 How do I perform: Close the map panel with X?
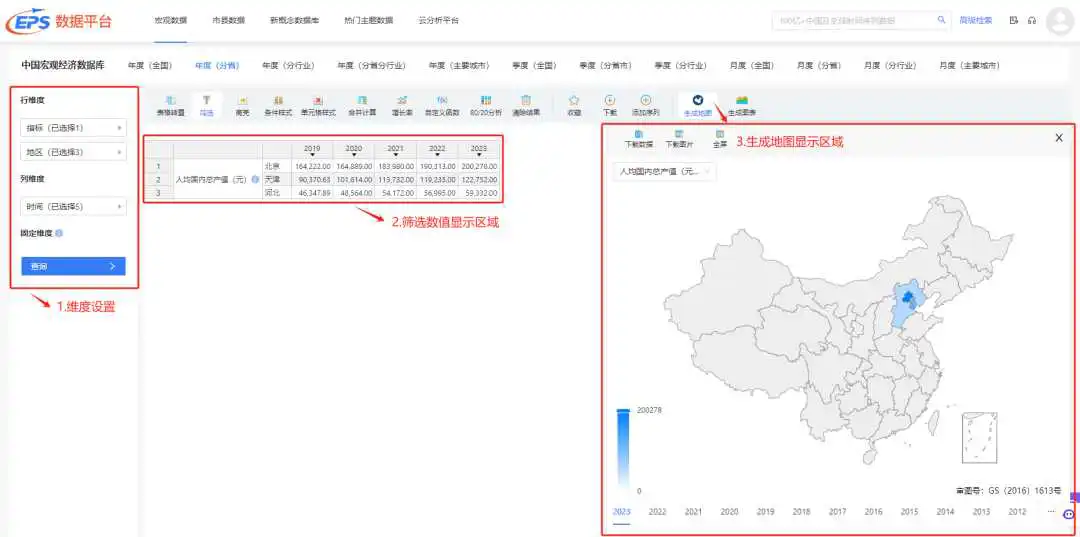coord(1059,138)
